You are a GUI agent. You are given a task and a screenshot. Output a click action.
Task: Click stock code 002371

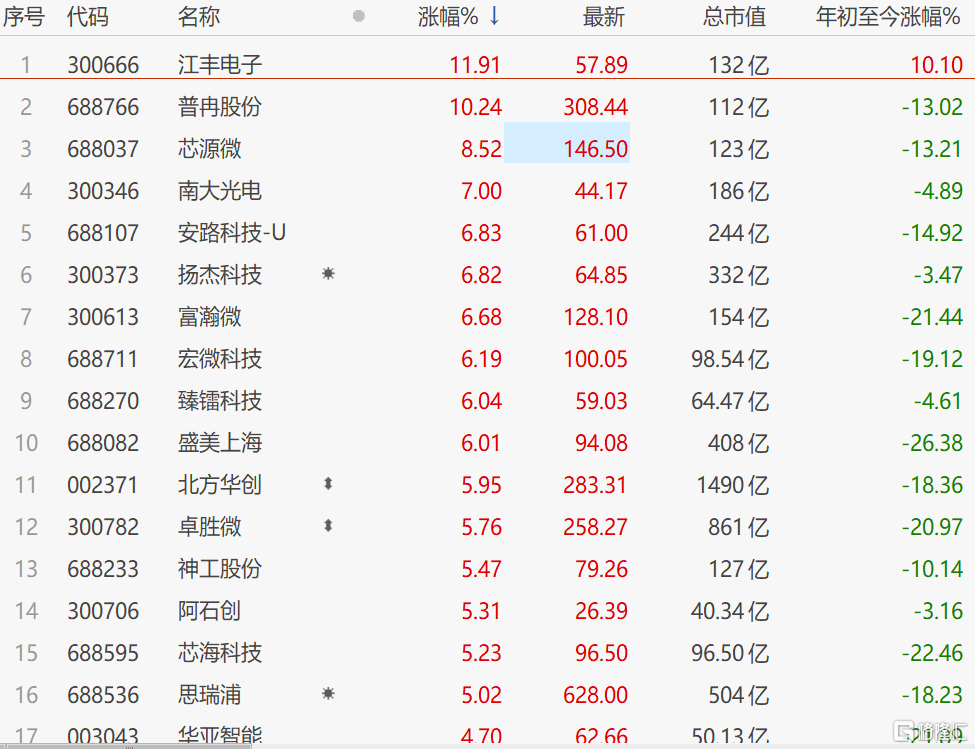pyautogui.click(x=103, y=485)
